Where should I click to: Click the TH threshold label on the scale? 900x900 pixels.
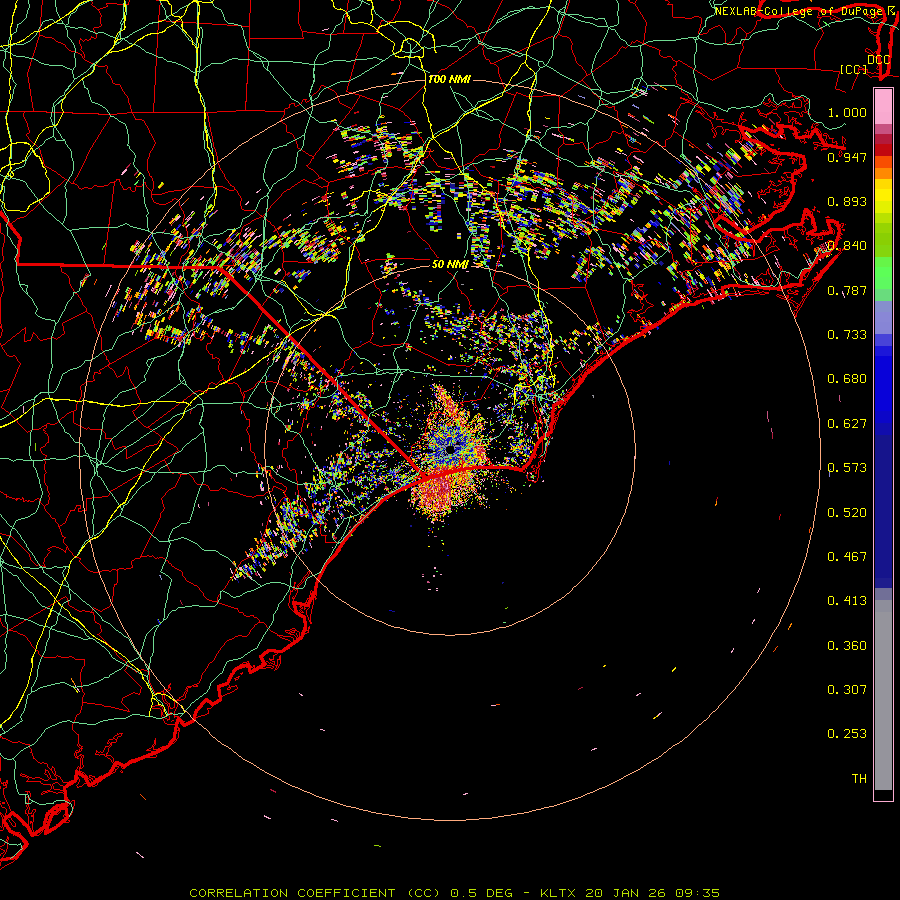(x=859, y=778)
